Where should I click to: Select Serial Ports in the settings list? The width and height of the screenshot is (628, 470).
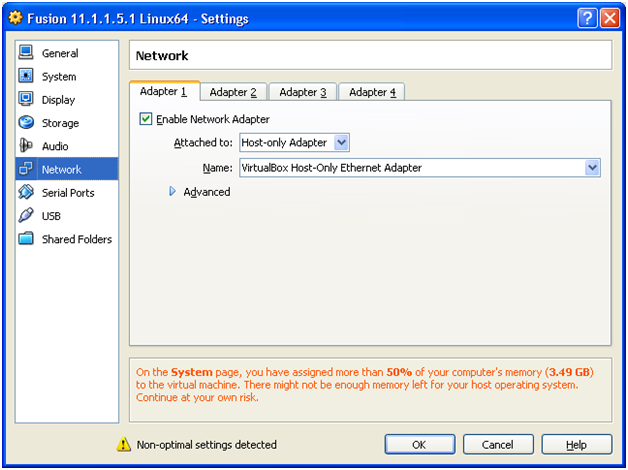67,192
